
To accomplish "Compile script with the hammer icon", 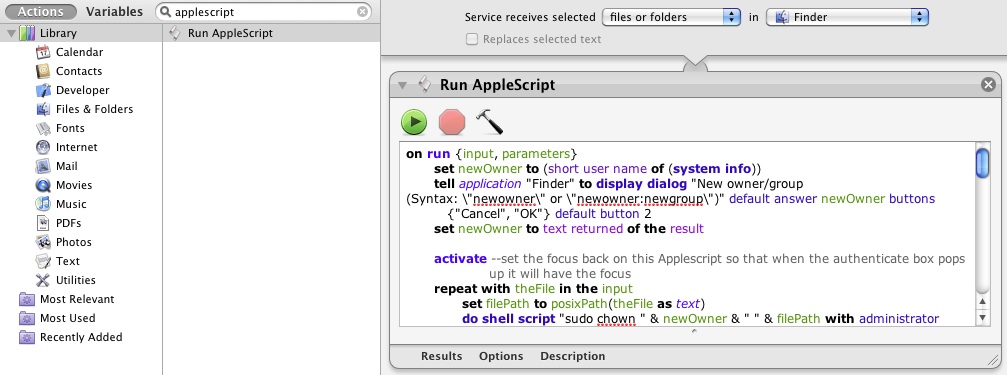I will coord(489,121).
